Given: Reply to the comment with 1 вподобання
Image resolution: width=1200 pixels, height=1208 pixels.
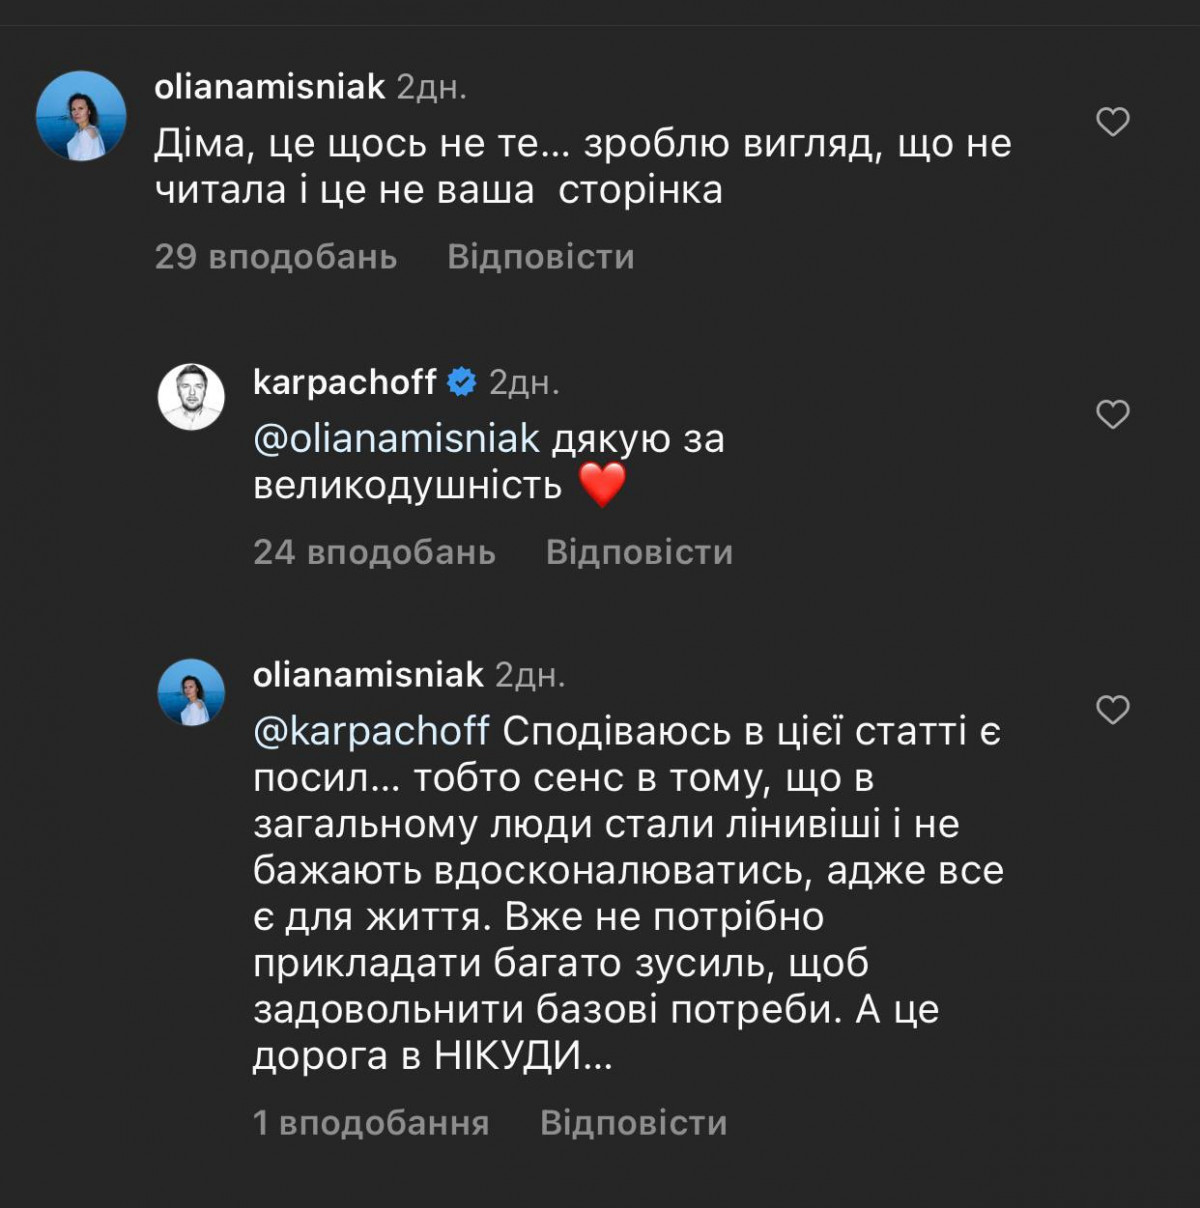Looking at the screenshot, I should [633, 1123].
